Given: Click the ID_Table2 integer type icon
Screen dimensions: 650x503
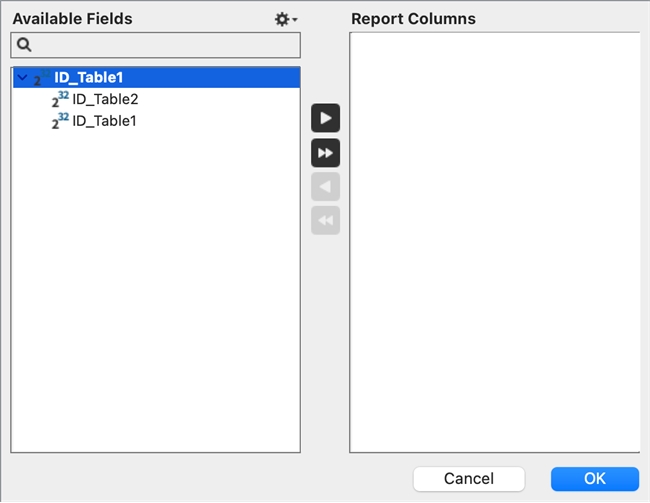Looking at the screenshot, I should [x=60, y=99].
